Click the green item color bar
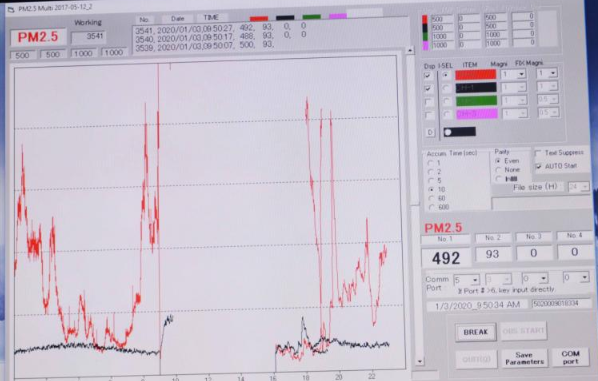The height and width of the screenshot is (381, 598). (x=476, y=101)
